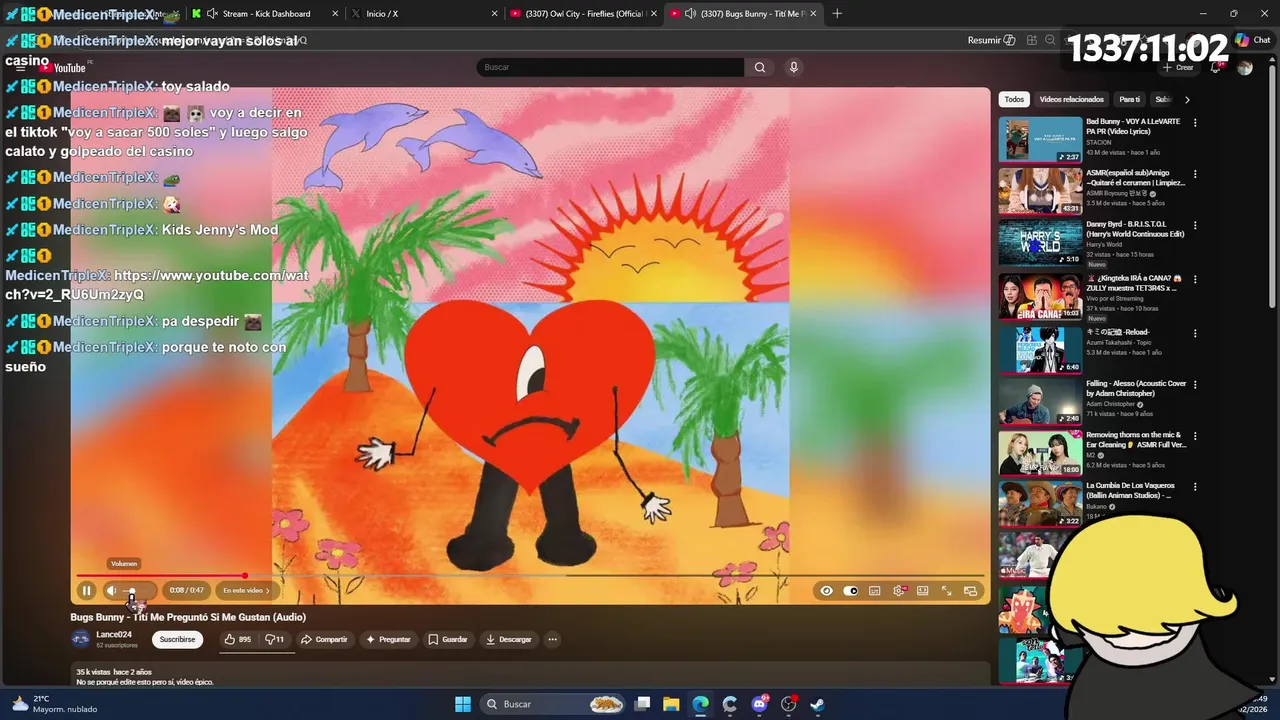Viewport: 1280px width, 720px height.
Task: Open the weather widget showing 21°C
Action: tap(55, 704)
